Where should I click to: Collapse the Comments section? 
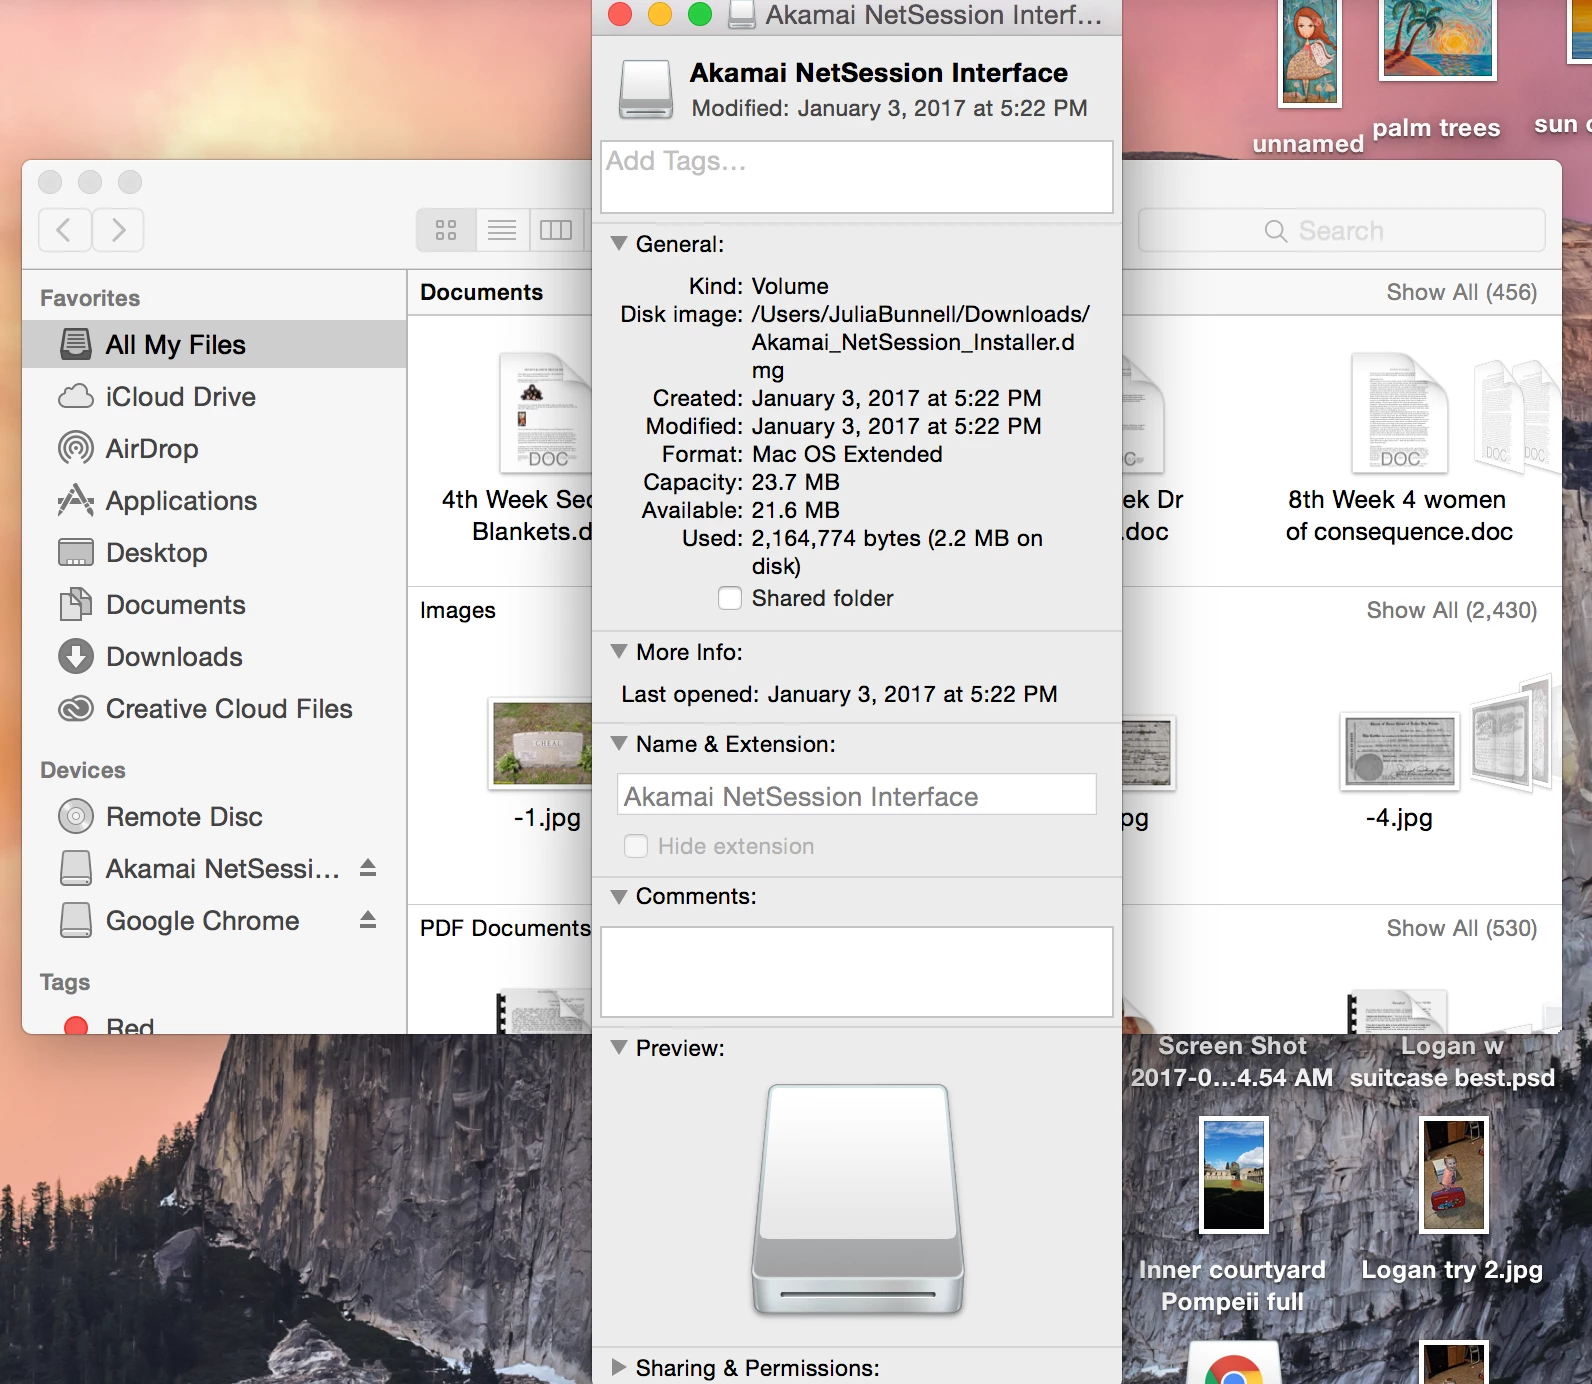click(x=619, y=895)
